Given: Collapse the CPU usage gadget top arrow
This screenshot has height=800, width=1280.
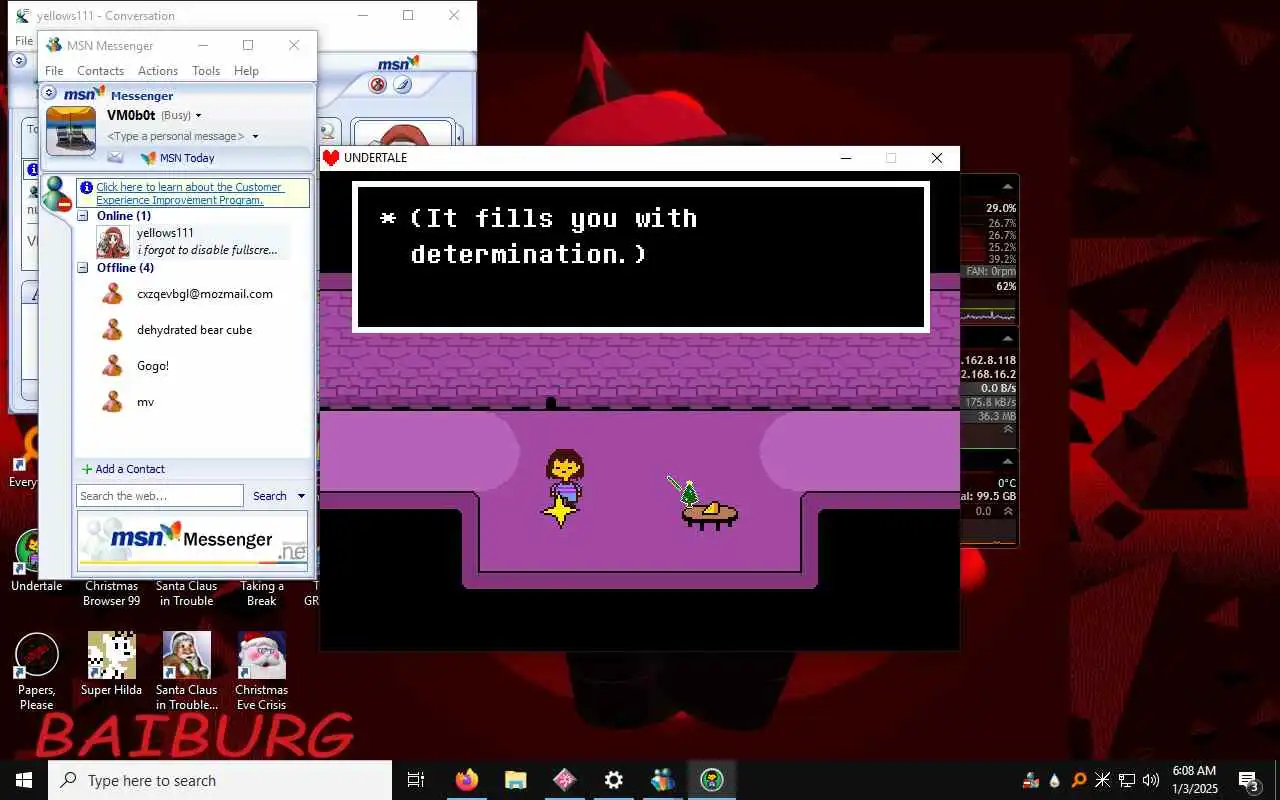Looking at the screenshot, I should pyautogui.click(x=1008, y=186).
